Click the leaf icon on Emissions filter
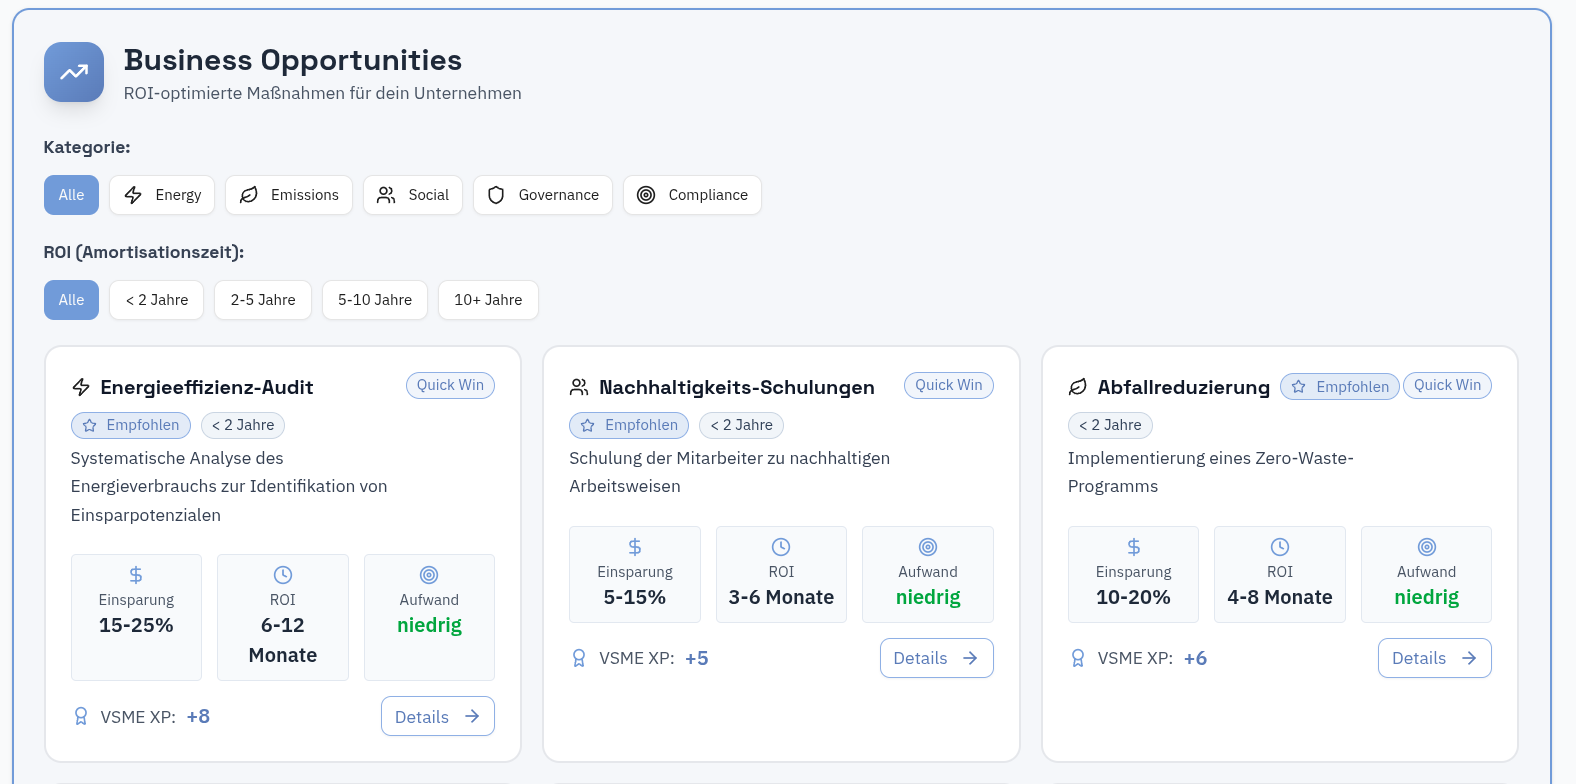Screen dimensions: 1576x784 249,195
